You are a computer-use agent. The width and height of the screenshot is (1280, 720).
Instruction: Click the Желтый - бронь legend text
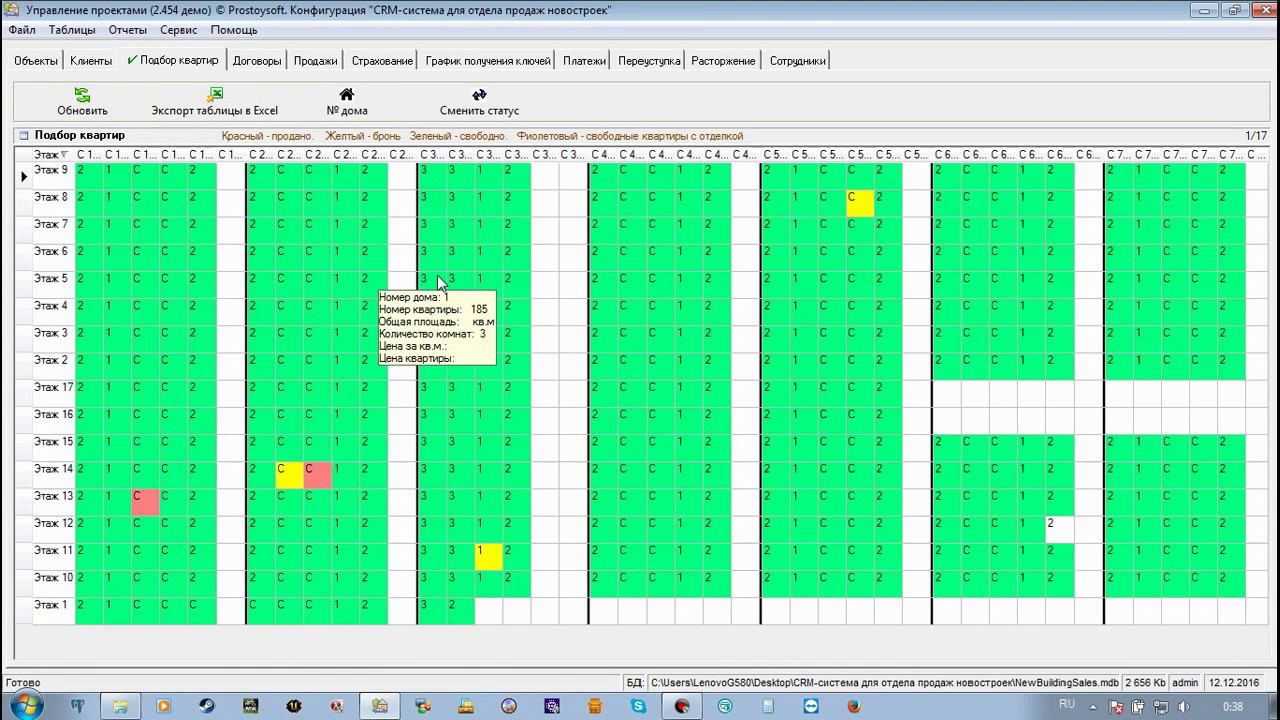(363, 136)
